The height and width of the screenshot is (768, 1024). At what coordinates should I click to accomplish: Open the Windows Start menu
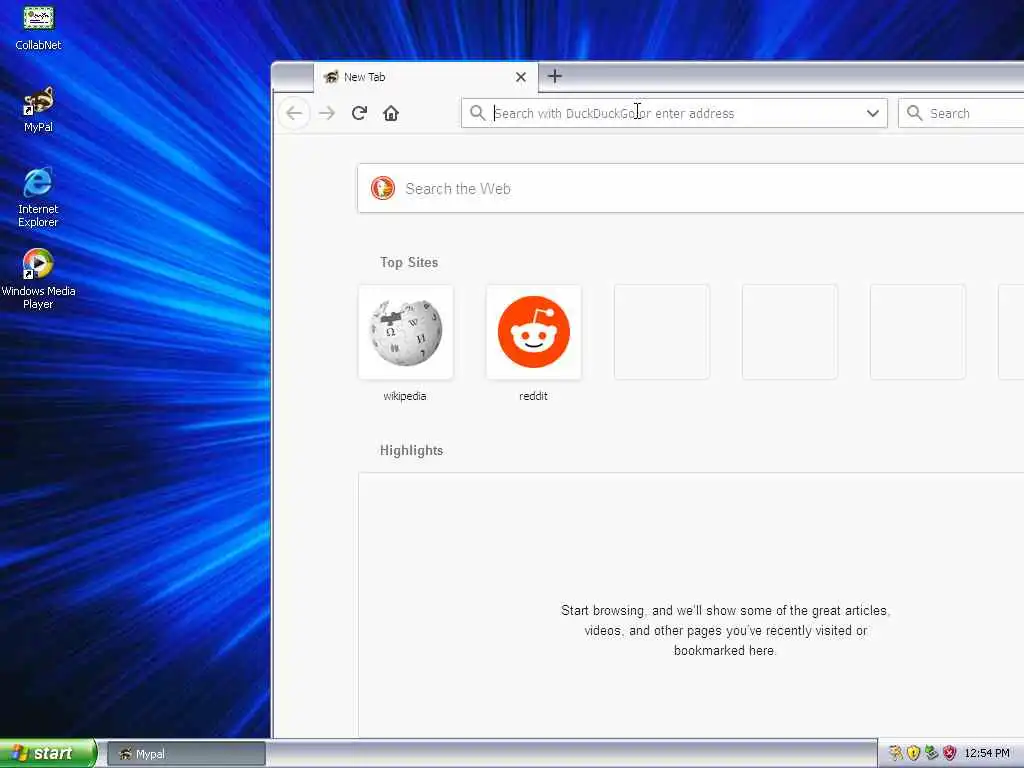(48, 753)
